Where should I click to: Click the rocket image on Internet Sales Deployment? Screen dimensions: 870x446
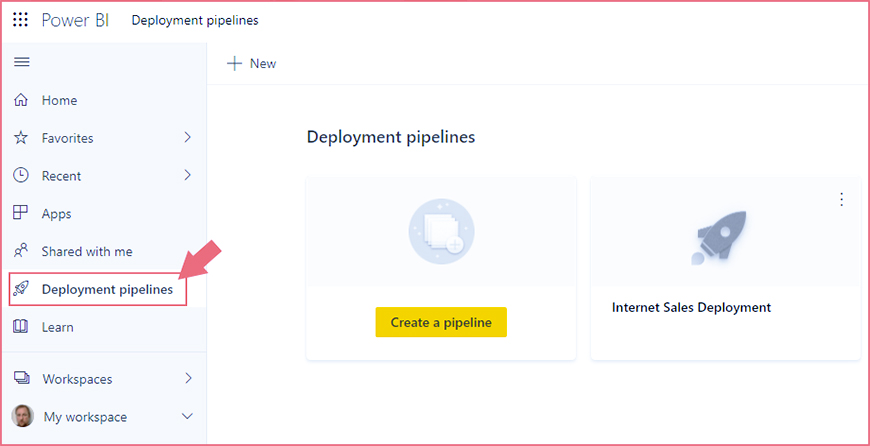[x=720, y=237]
